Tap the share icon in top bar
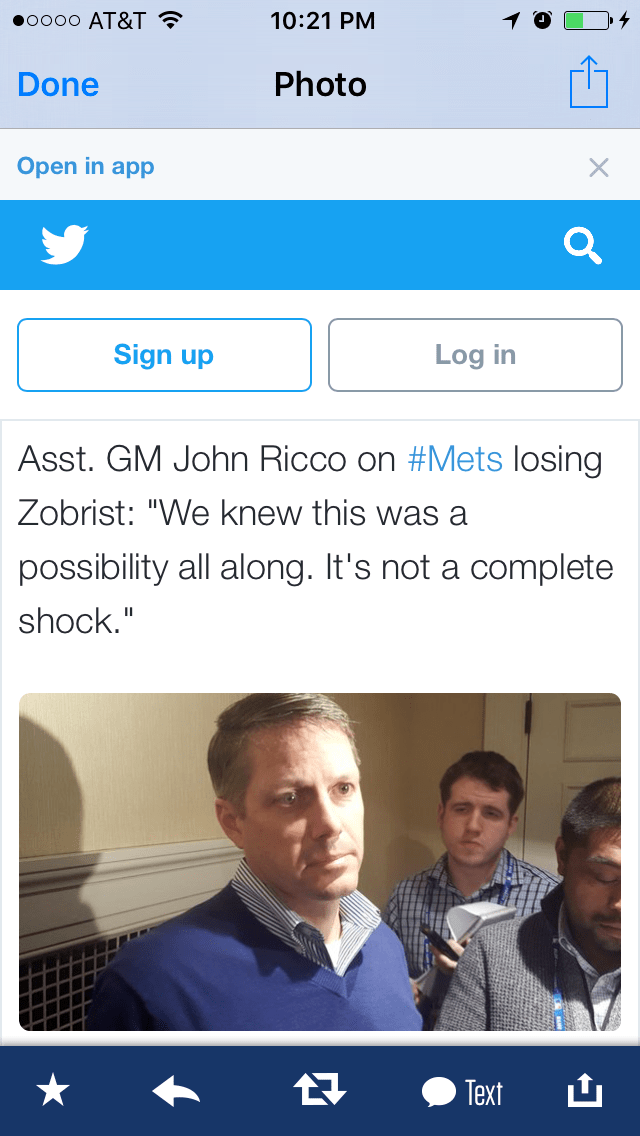 (x=588, y=84)
